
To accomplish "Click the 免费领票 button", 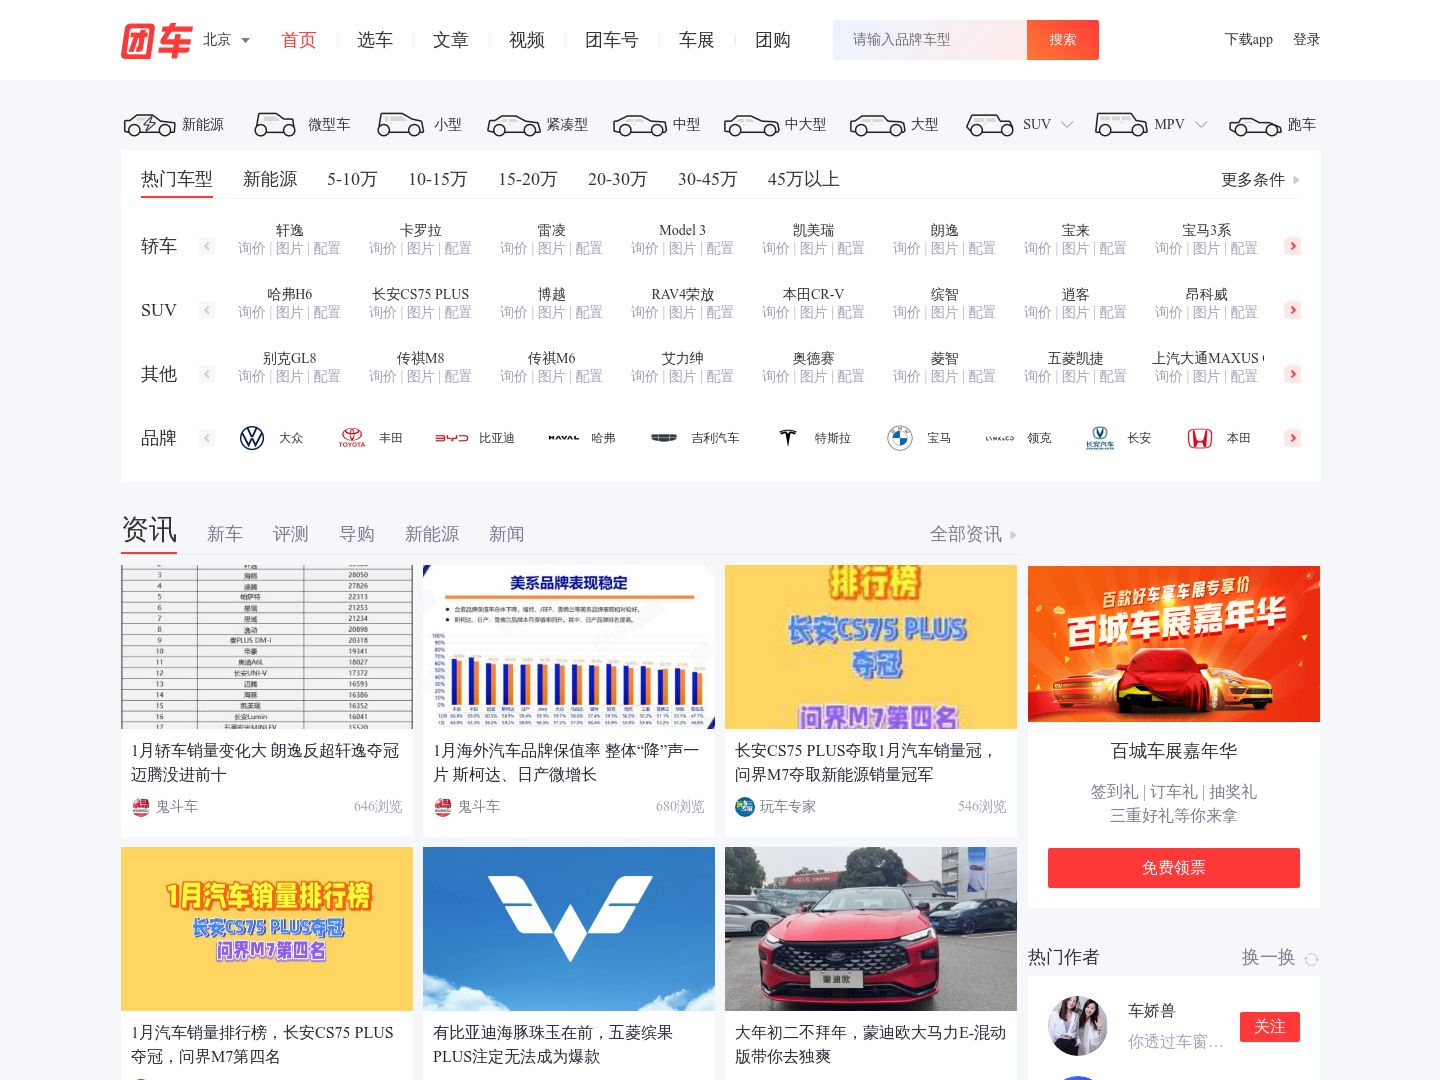I will tap(1174, 868).
